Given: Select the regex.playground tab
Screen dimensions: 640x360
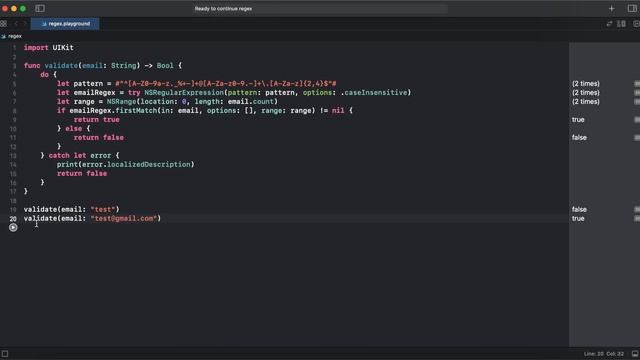Looking at the screenshot, I should 65,24.
